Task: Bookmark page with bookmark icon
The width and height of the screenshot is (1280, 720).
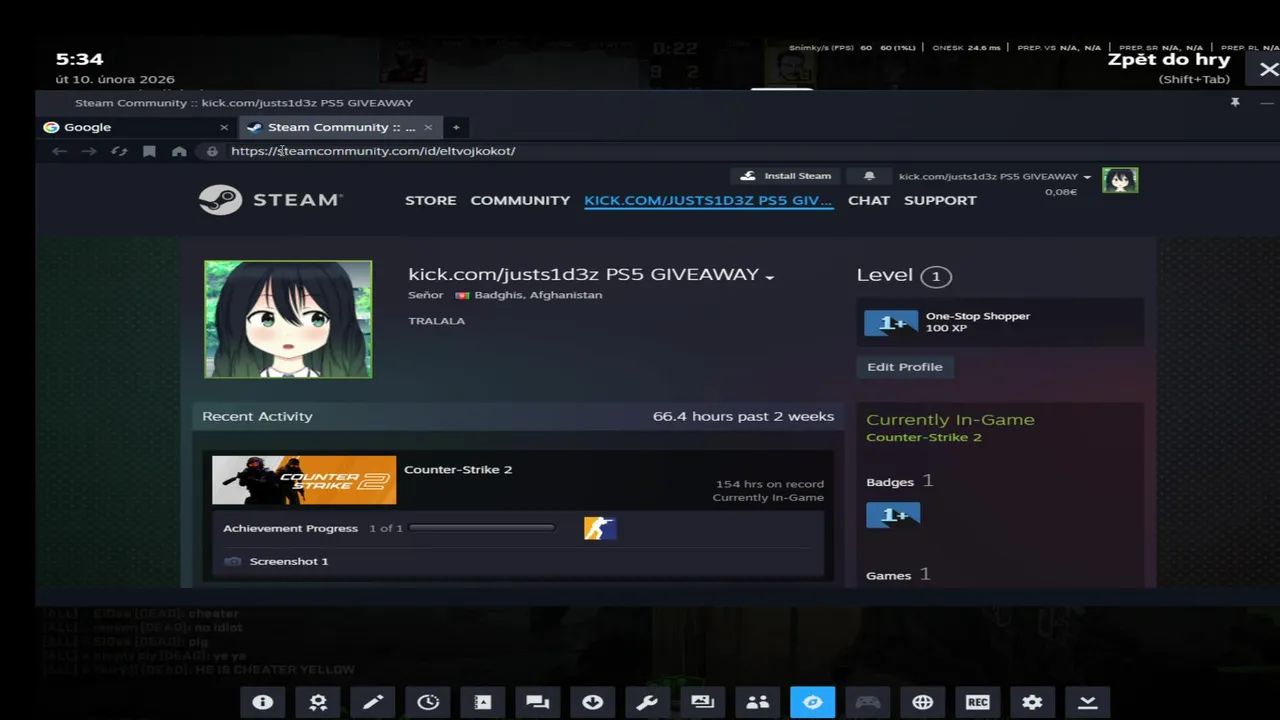Action: pos(149,151)
